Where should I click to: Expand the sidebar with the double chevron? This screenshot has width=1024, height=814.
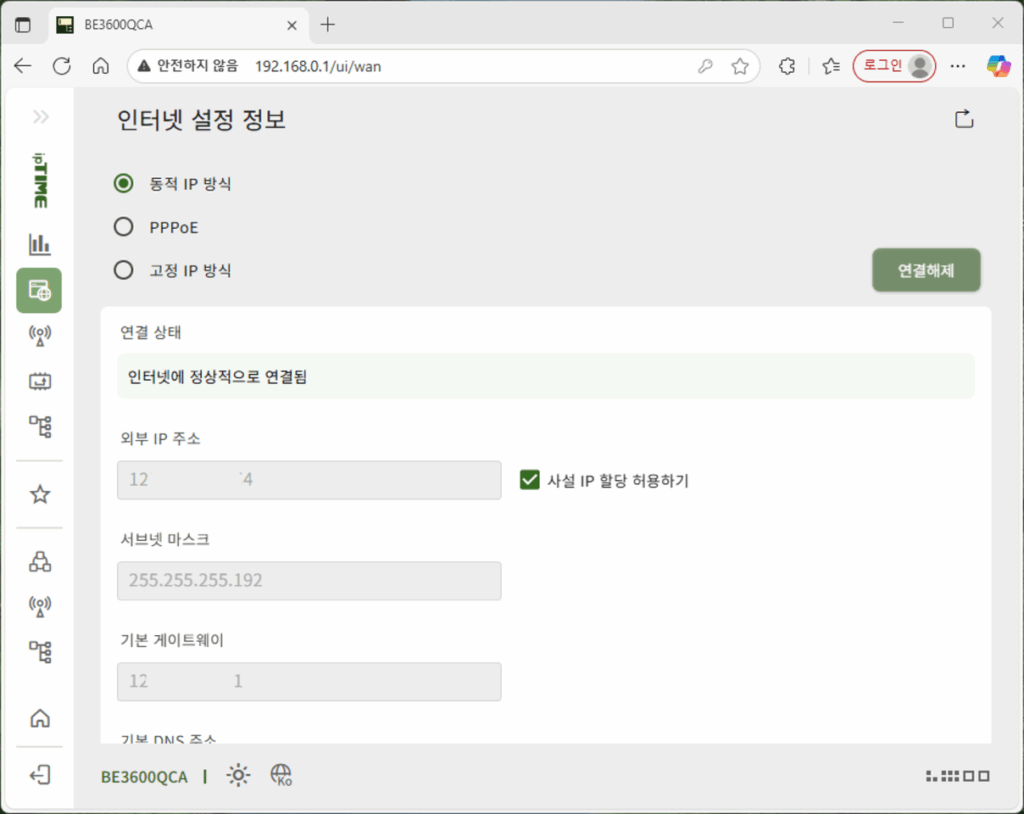40,117
